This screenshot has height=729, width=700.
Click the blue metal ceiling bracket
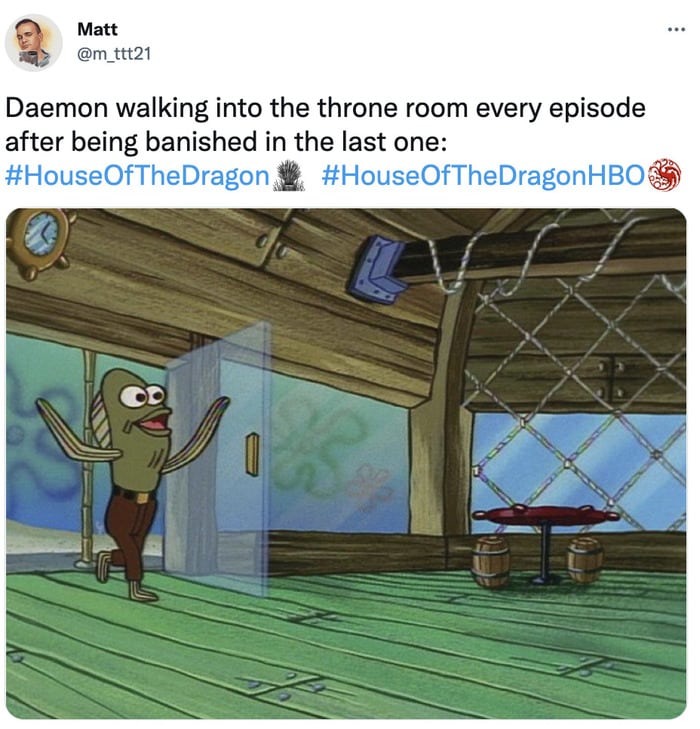(x=376, y=270)
